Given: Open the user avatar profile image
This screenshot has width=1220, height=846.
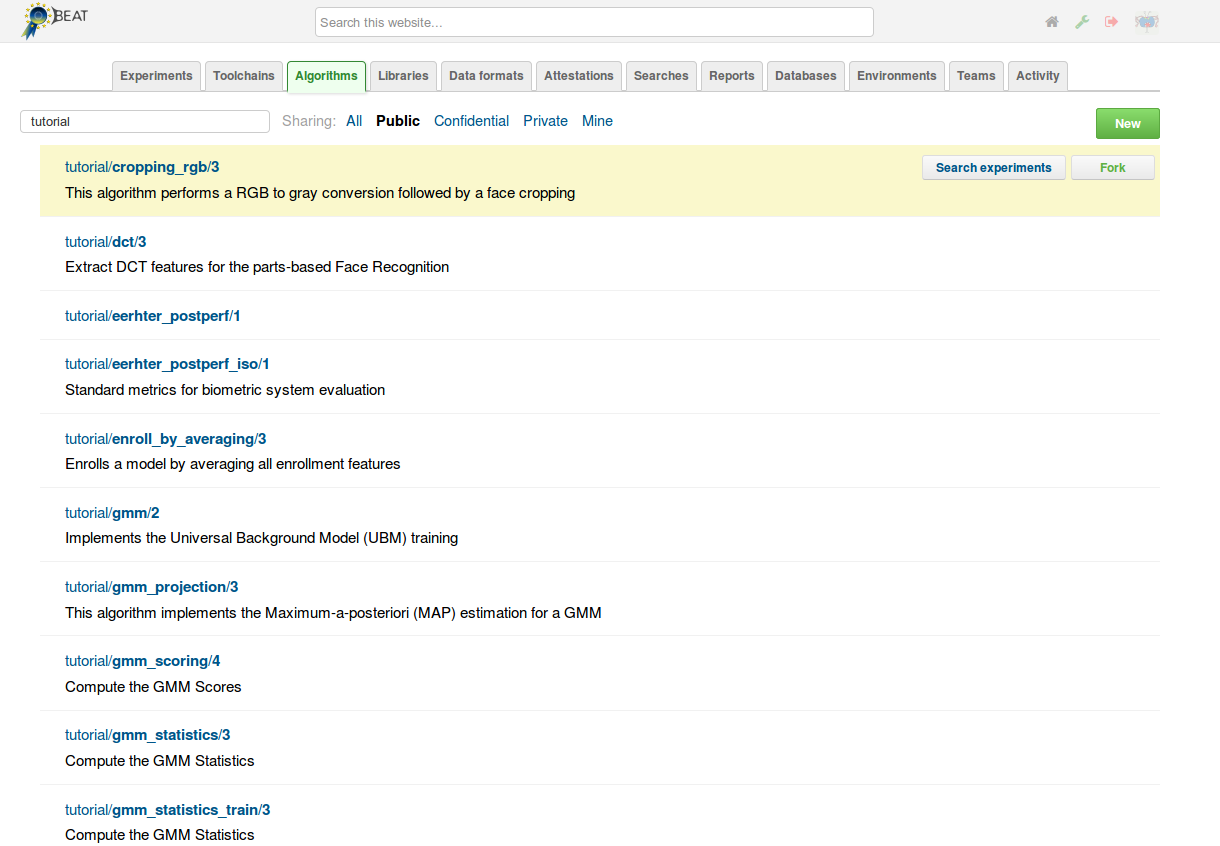Looking at the screenshot, I should pos(1146,22).
